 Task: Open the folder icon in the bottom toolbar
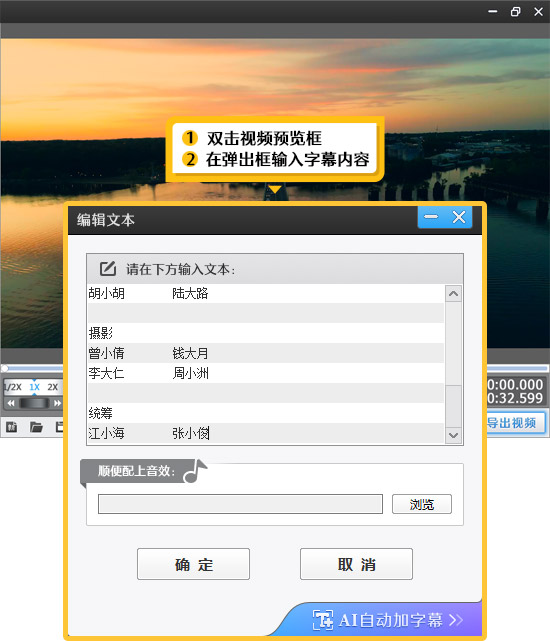(36, 427)
